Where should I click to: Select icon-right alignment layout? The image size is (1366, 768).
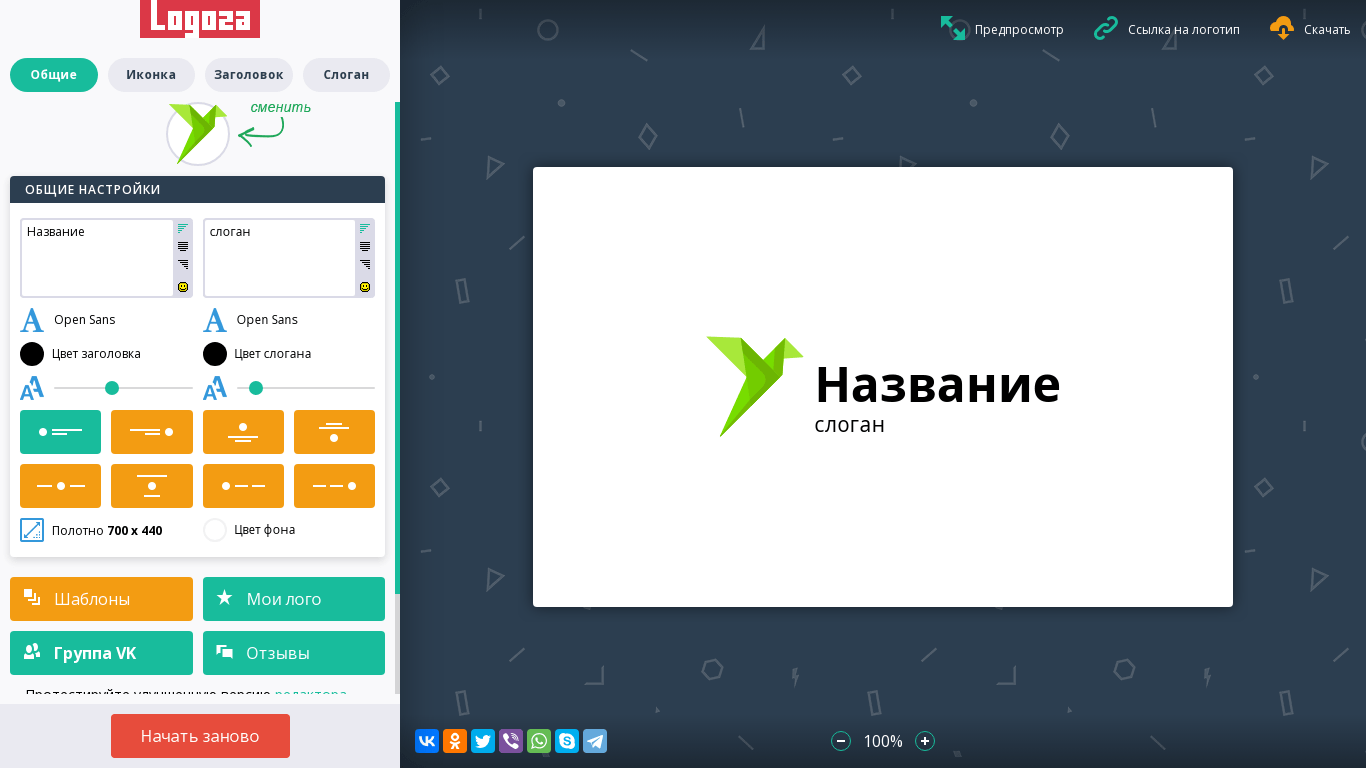coord(152,432)
